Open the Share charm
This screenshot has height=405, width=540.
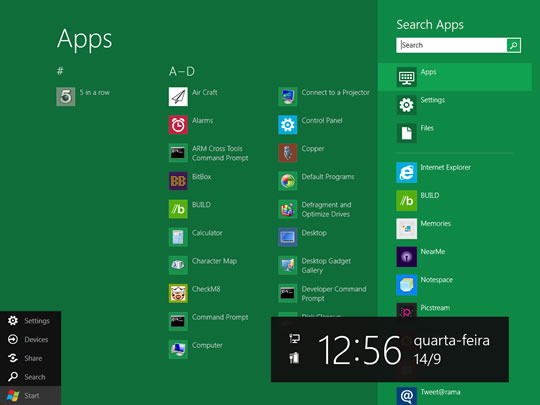pos(30,358)
